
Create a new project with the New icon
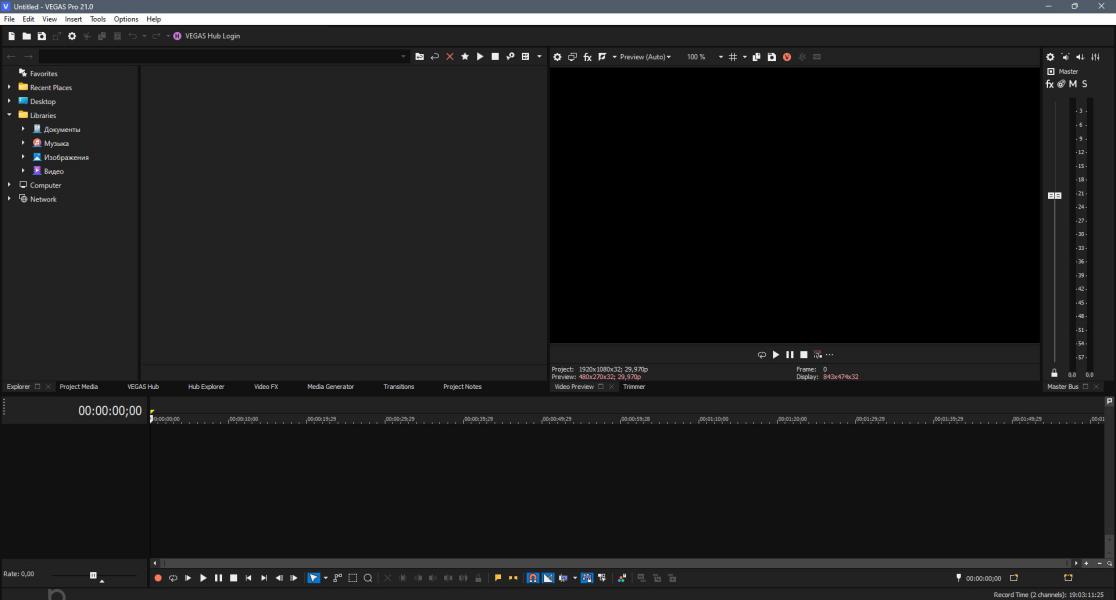tap(11, 36)
